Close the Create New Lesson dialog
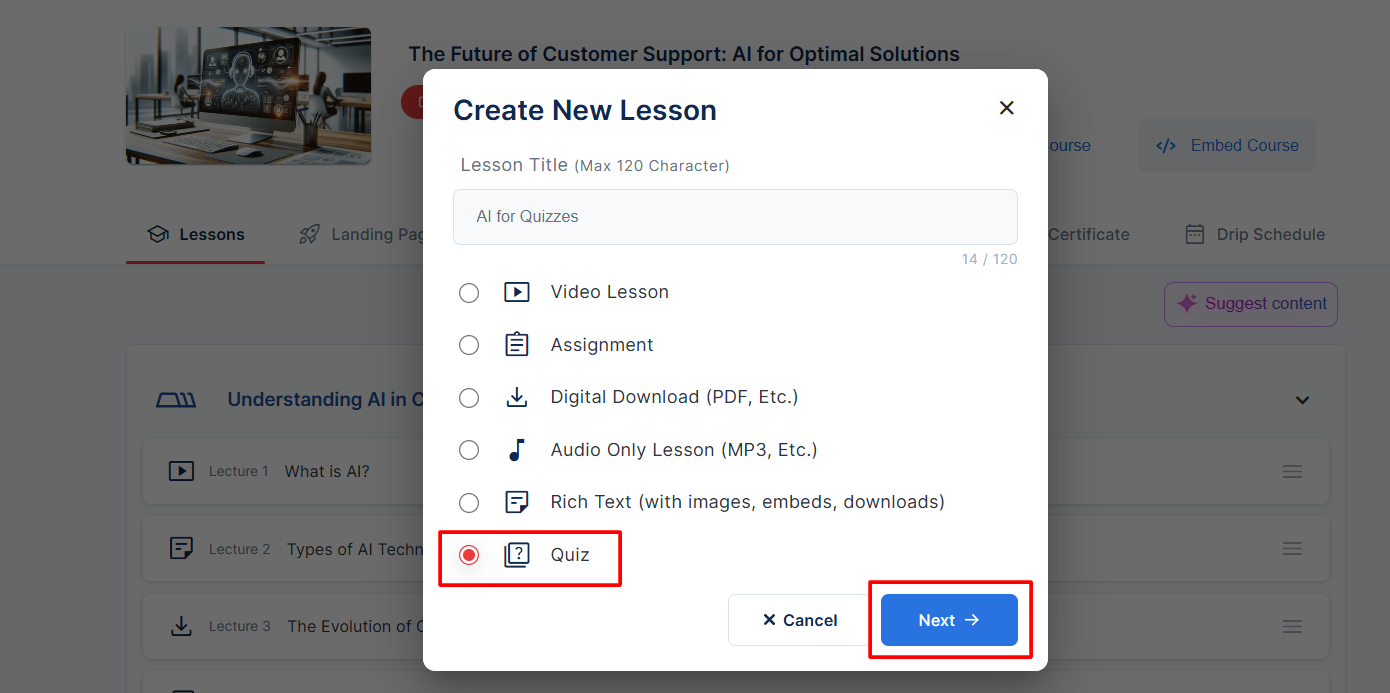This screenshot has height=693, width=1390. coord(1007,108)
